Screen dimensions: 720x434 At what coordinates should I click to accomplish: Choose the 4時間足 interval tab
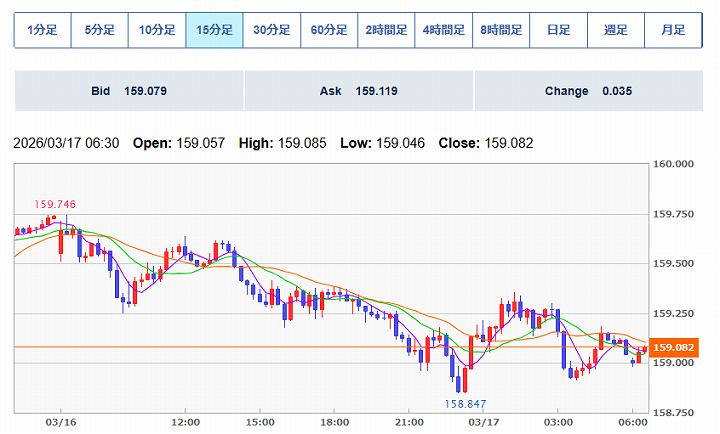444,30
